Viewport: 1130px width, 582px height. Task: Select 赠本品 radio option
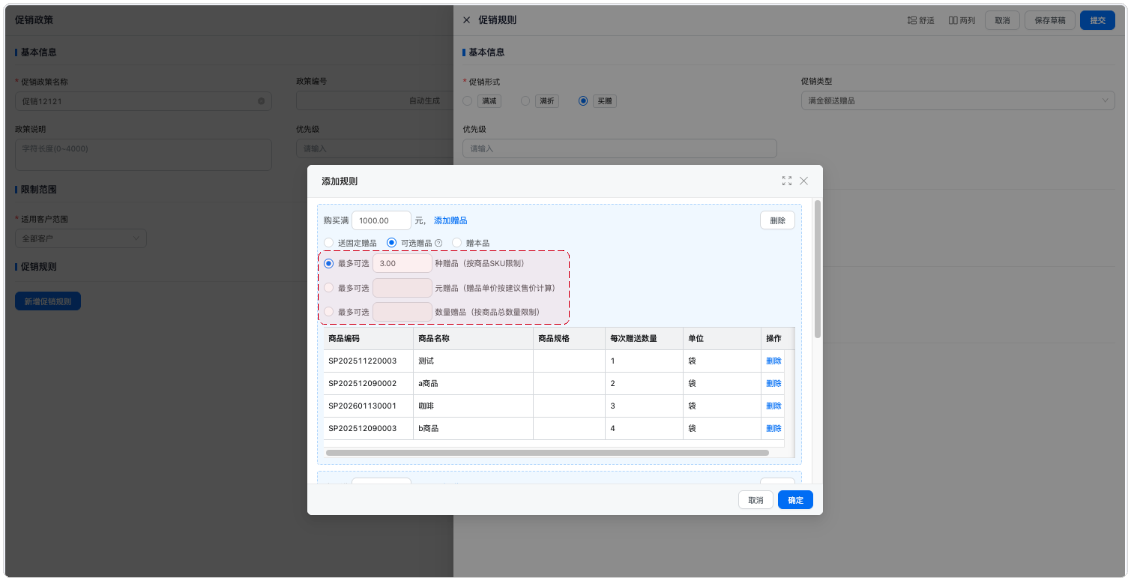457,243
